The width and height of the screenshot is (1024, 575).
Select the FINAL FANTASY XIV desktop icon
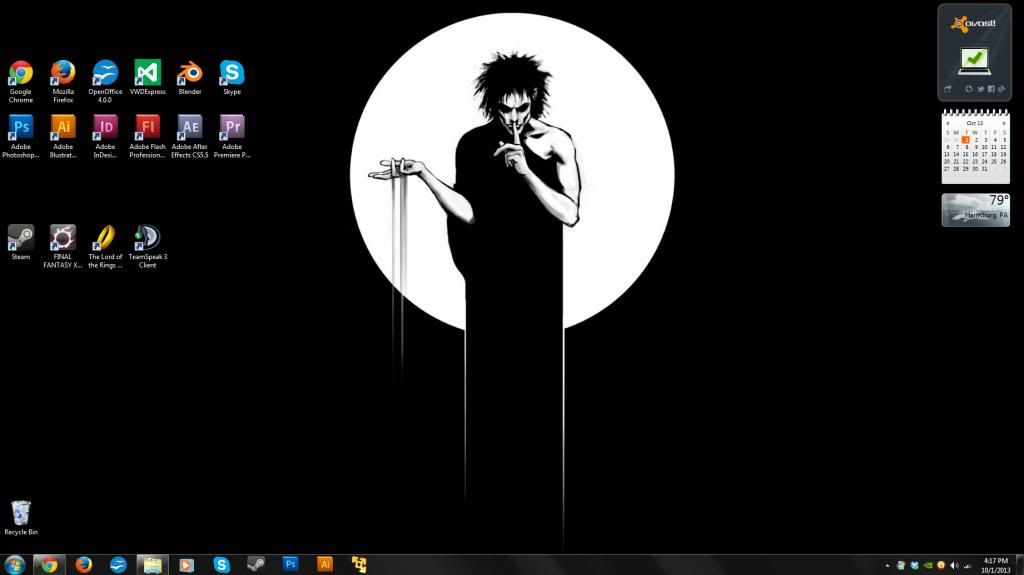pyautogui.click(x=63, y=246)
